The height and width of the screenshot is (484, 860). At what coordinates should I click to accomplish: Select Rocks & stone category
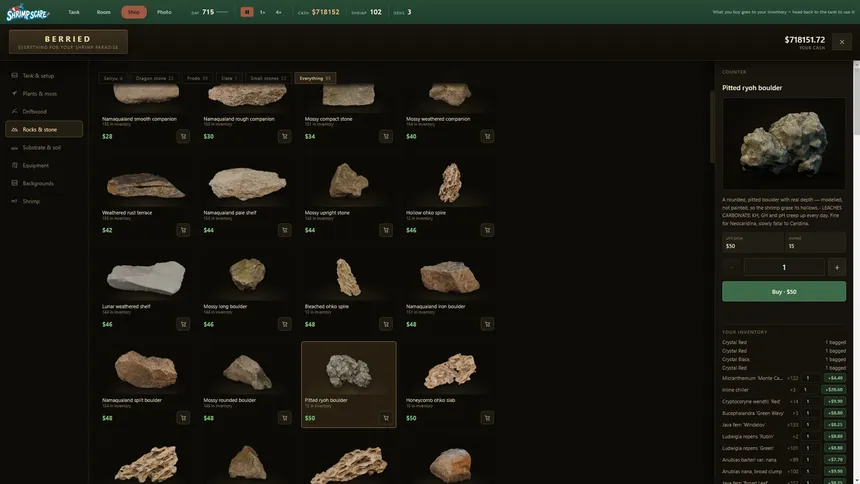(x=44, y=130)
